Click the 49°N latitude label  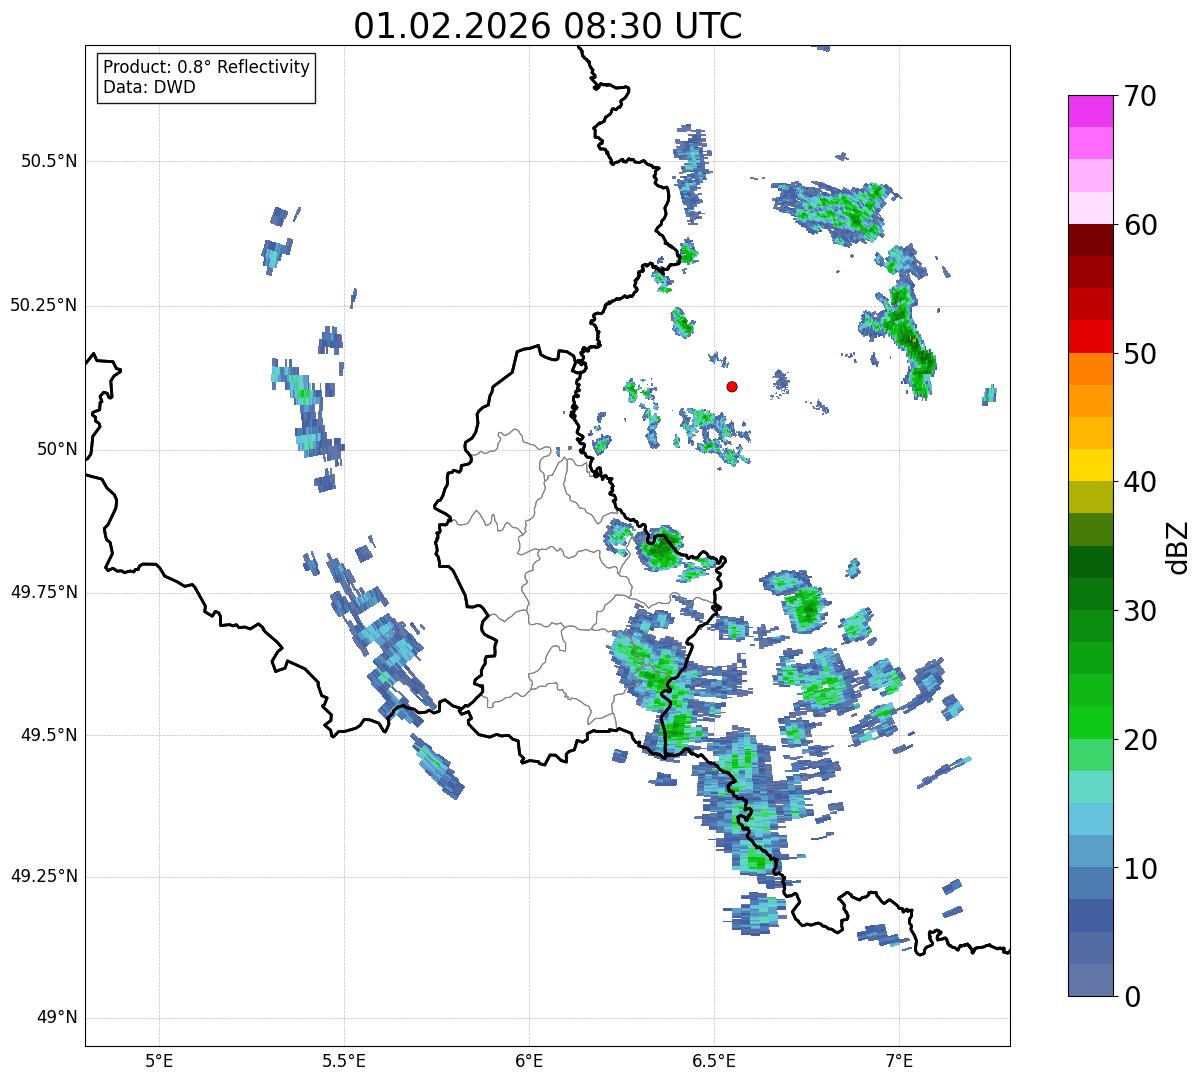(x=57, y=1018)
